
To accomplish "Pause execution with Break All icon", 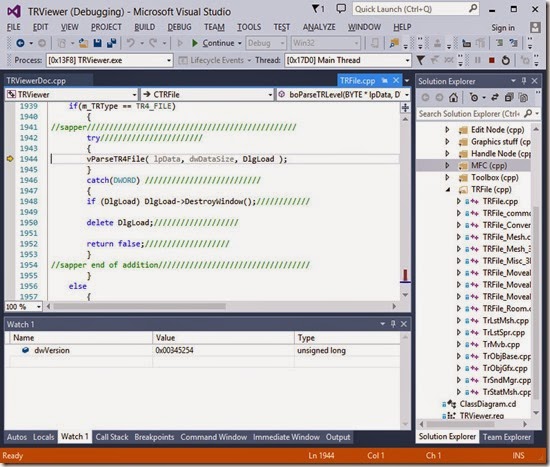I will pos(477,60).
